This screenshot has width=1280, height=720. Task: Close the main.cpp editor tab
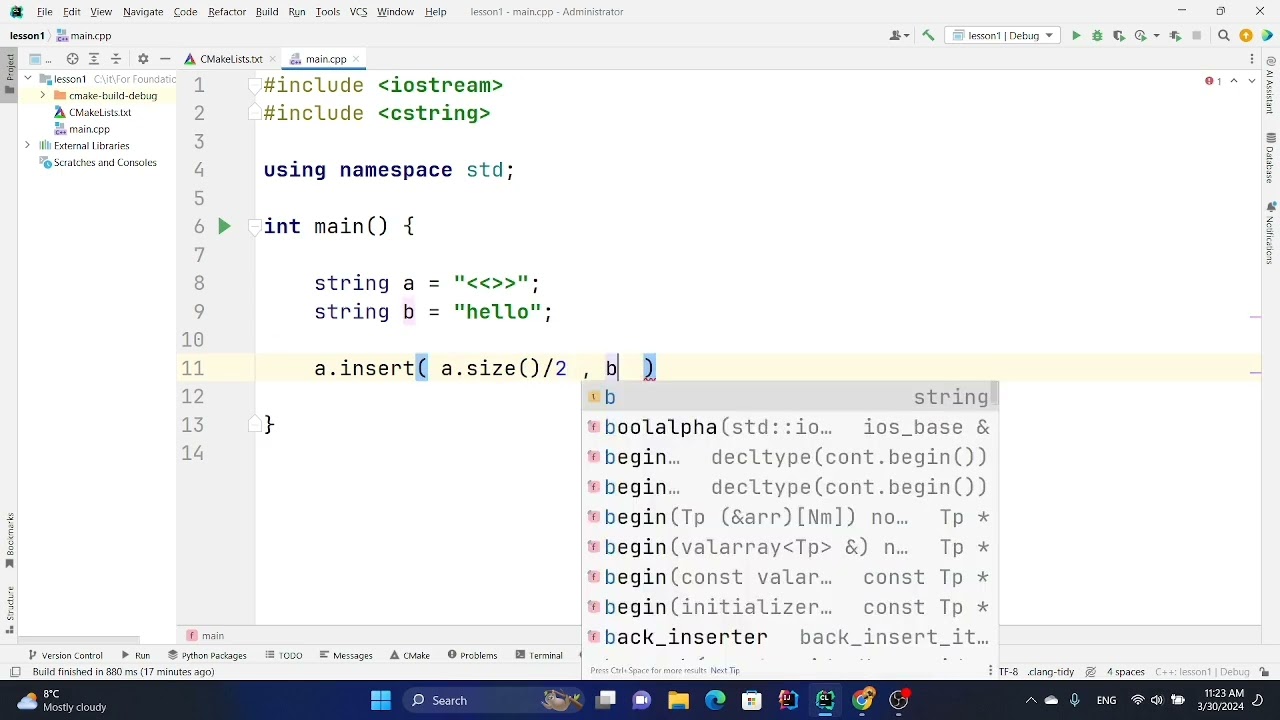(356, 59)
